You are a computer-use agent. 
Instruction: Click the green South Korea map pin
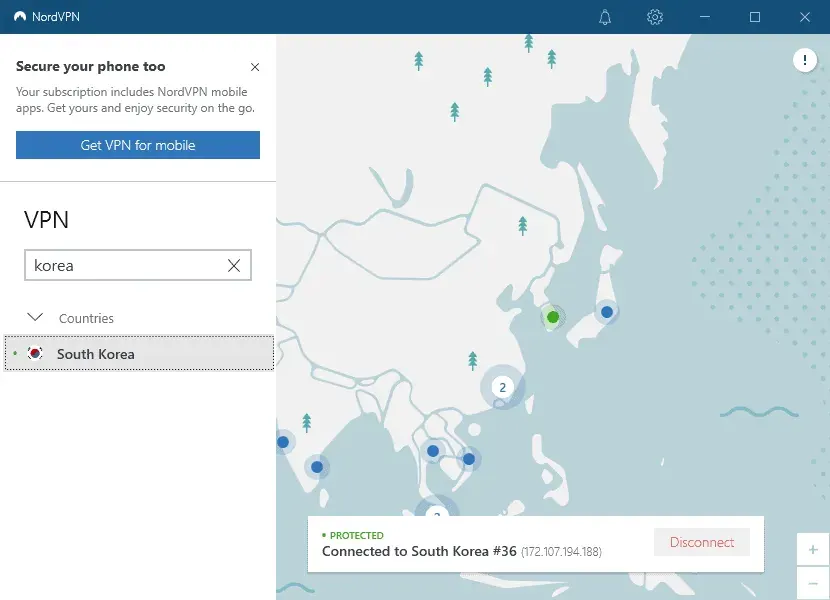tap(553, 317)
